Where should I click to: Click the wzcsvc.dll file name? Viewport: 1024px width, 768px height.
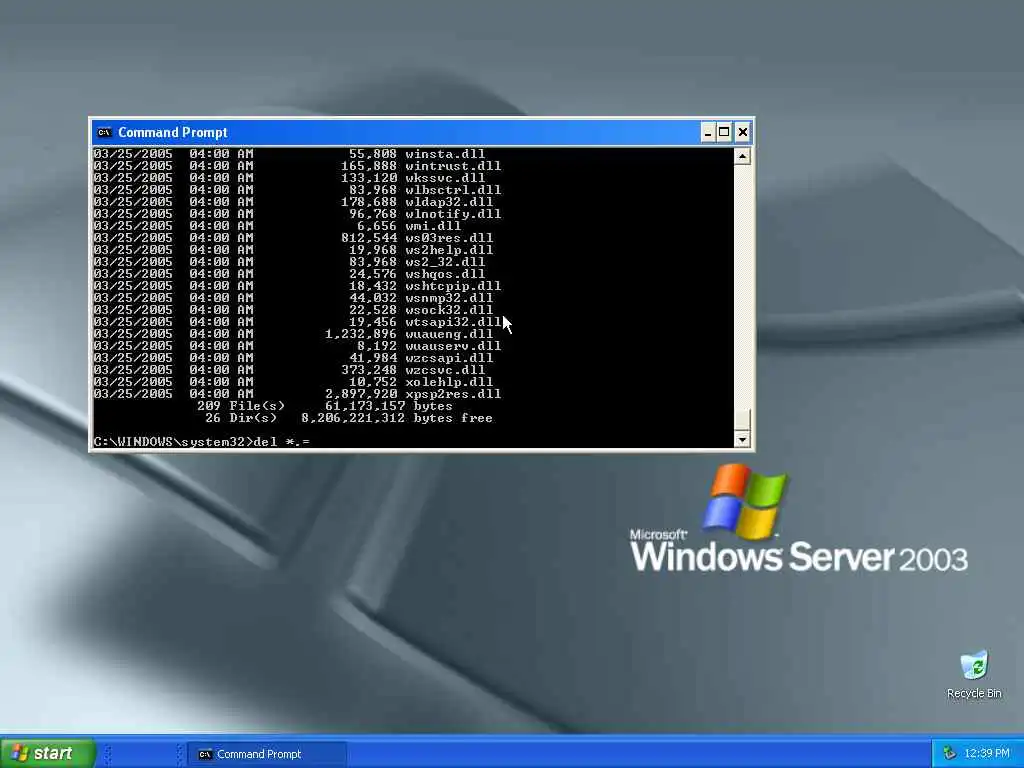click(x=445, y=370)
